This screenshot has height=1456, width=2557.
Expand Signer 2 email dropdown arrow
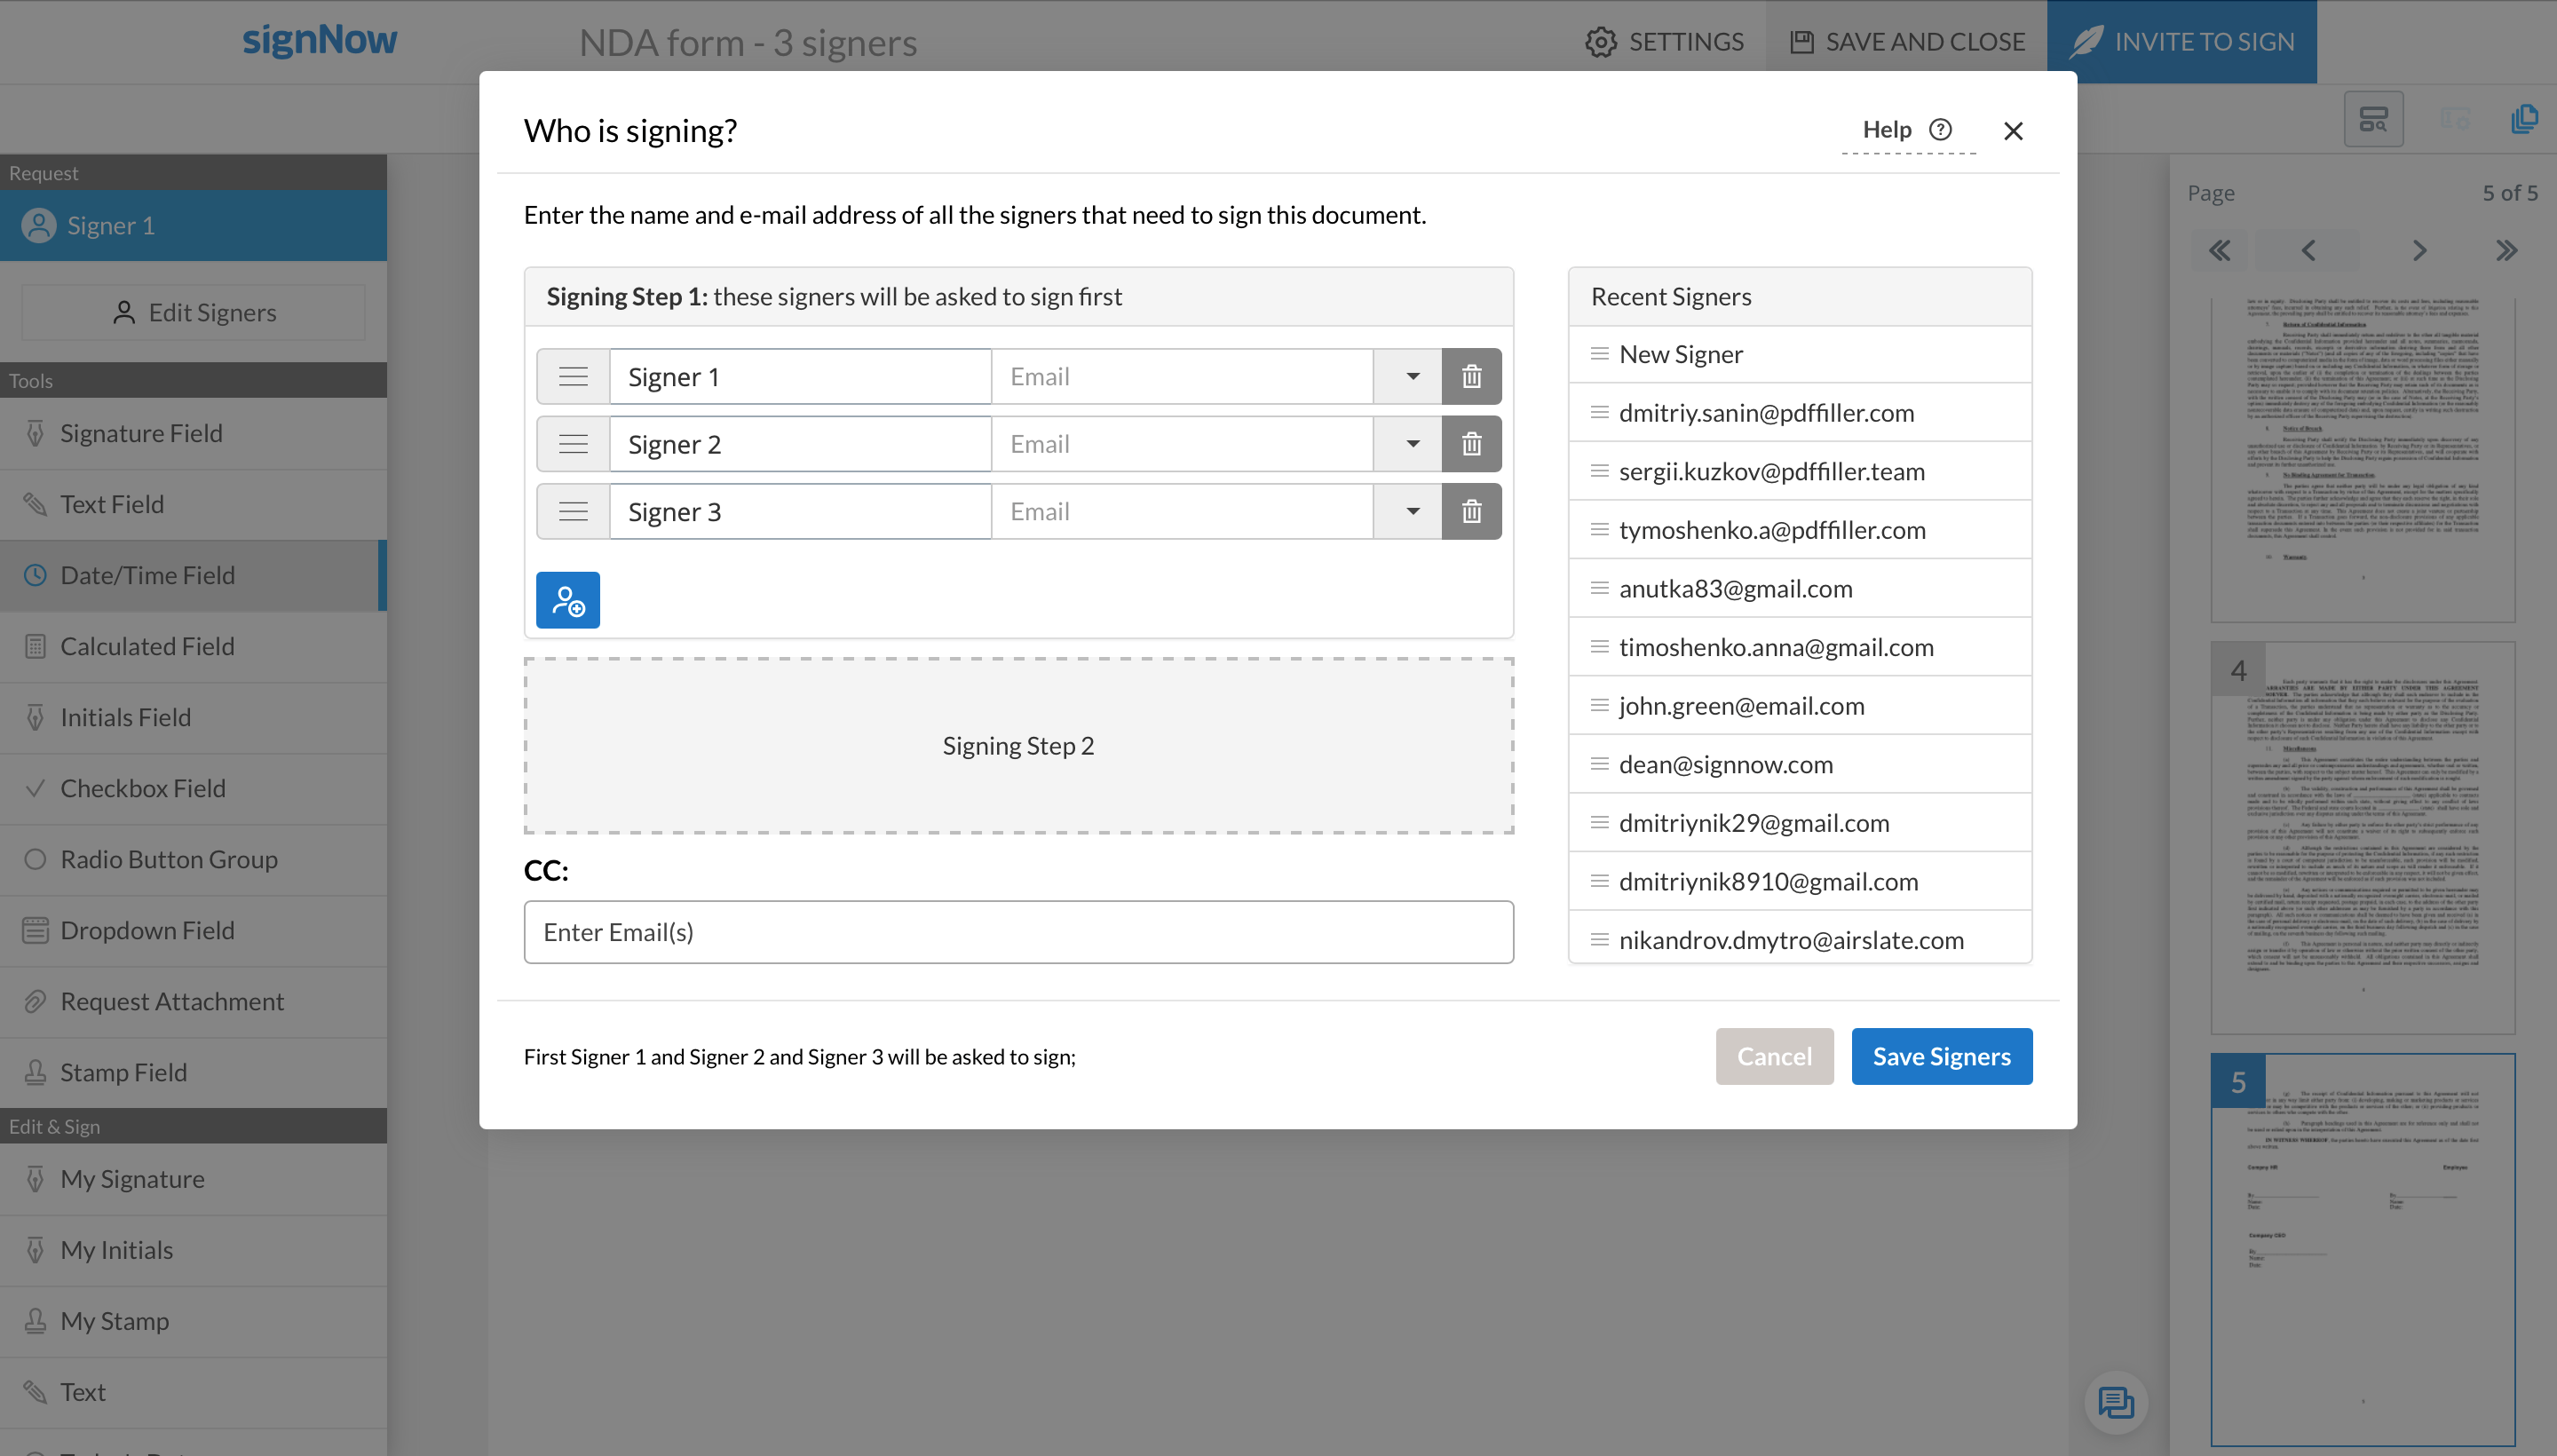pyautogui.click(x=1411, y=444)
